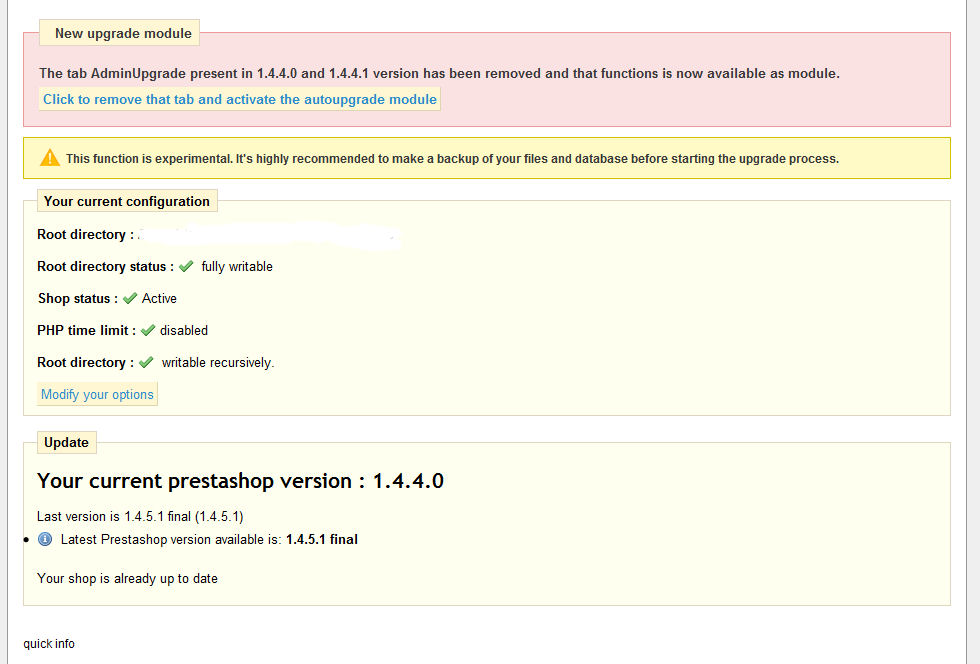Viewport: 980px width, 664px height.
Task: Click the yellow warning triangle icon
Action: (50, 158)
